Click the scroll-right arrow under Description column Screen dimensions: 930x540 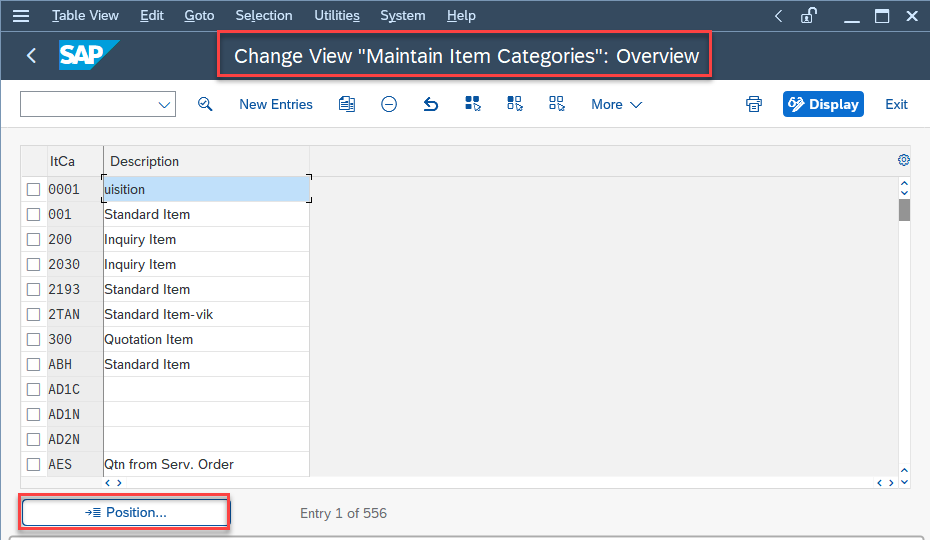(119, 483)
